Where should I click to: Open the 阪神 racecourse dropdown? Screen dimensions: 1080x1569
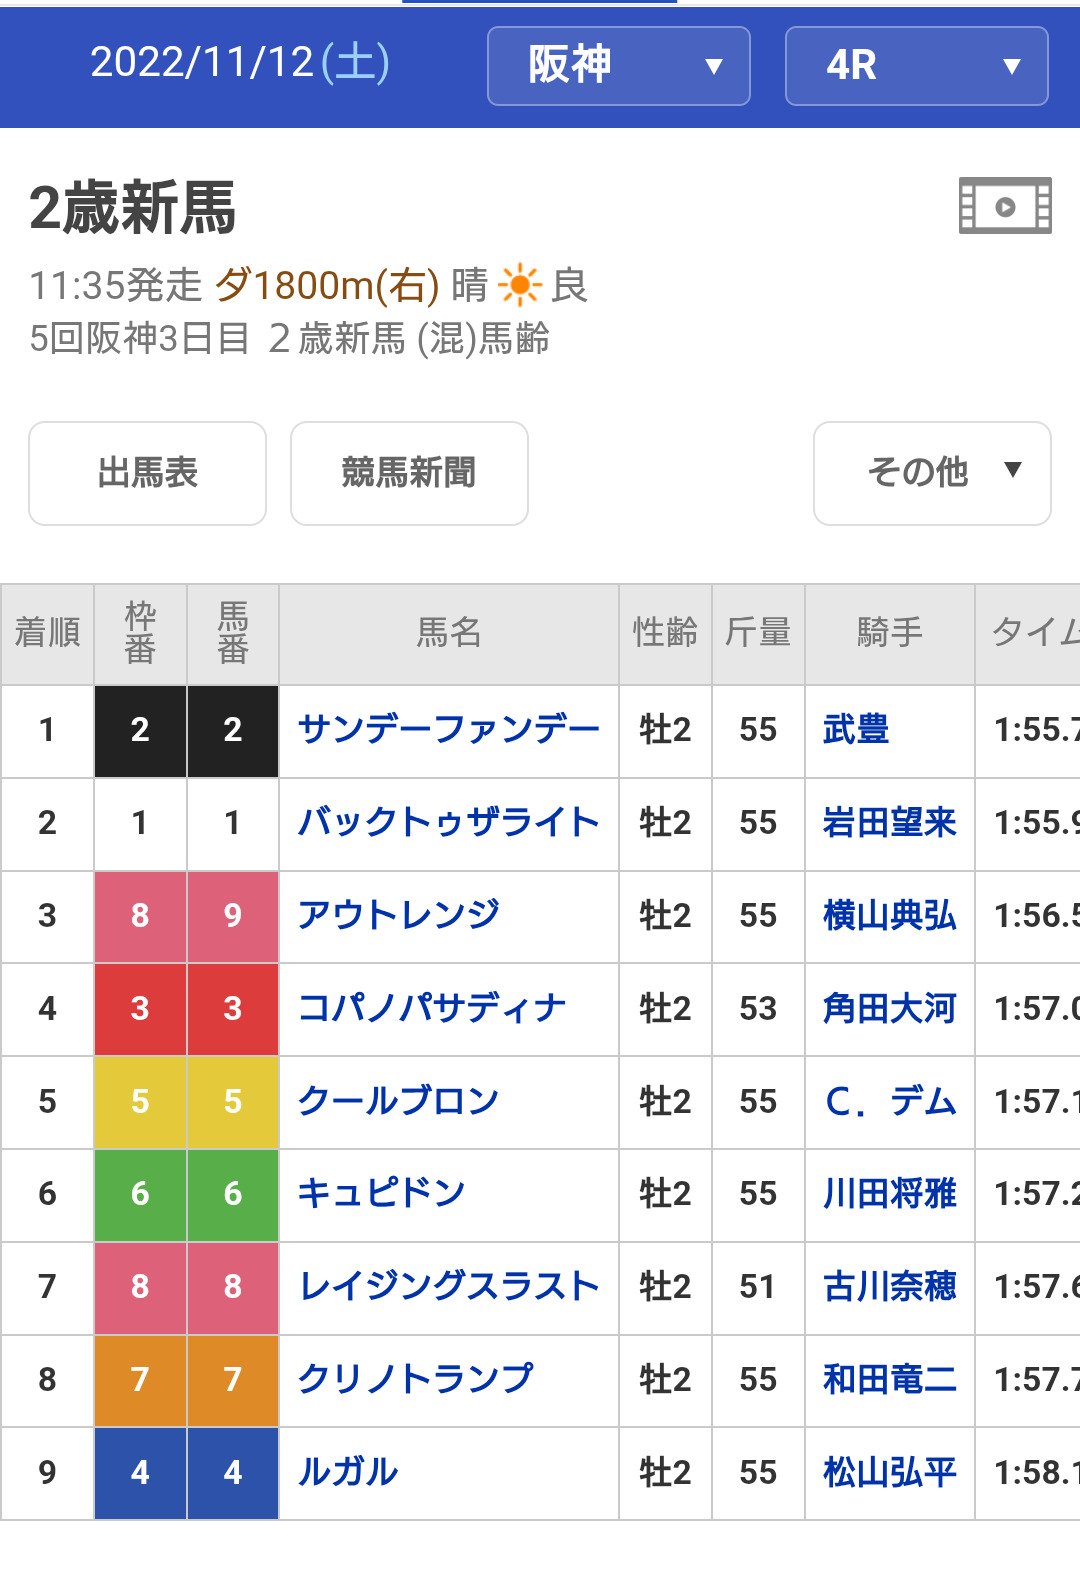(x=618, y=66)
